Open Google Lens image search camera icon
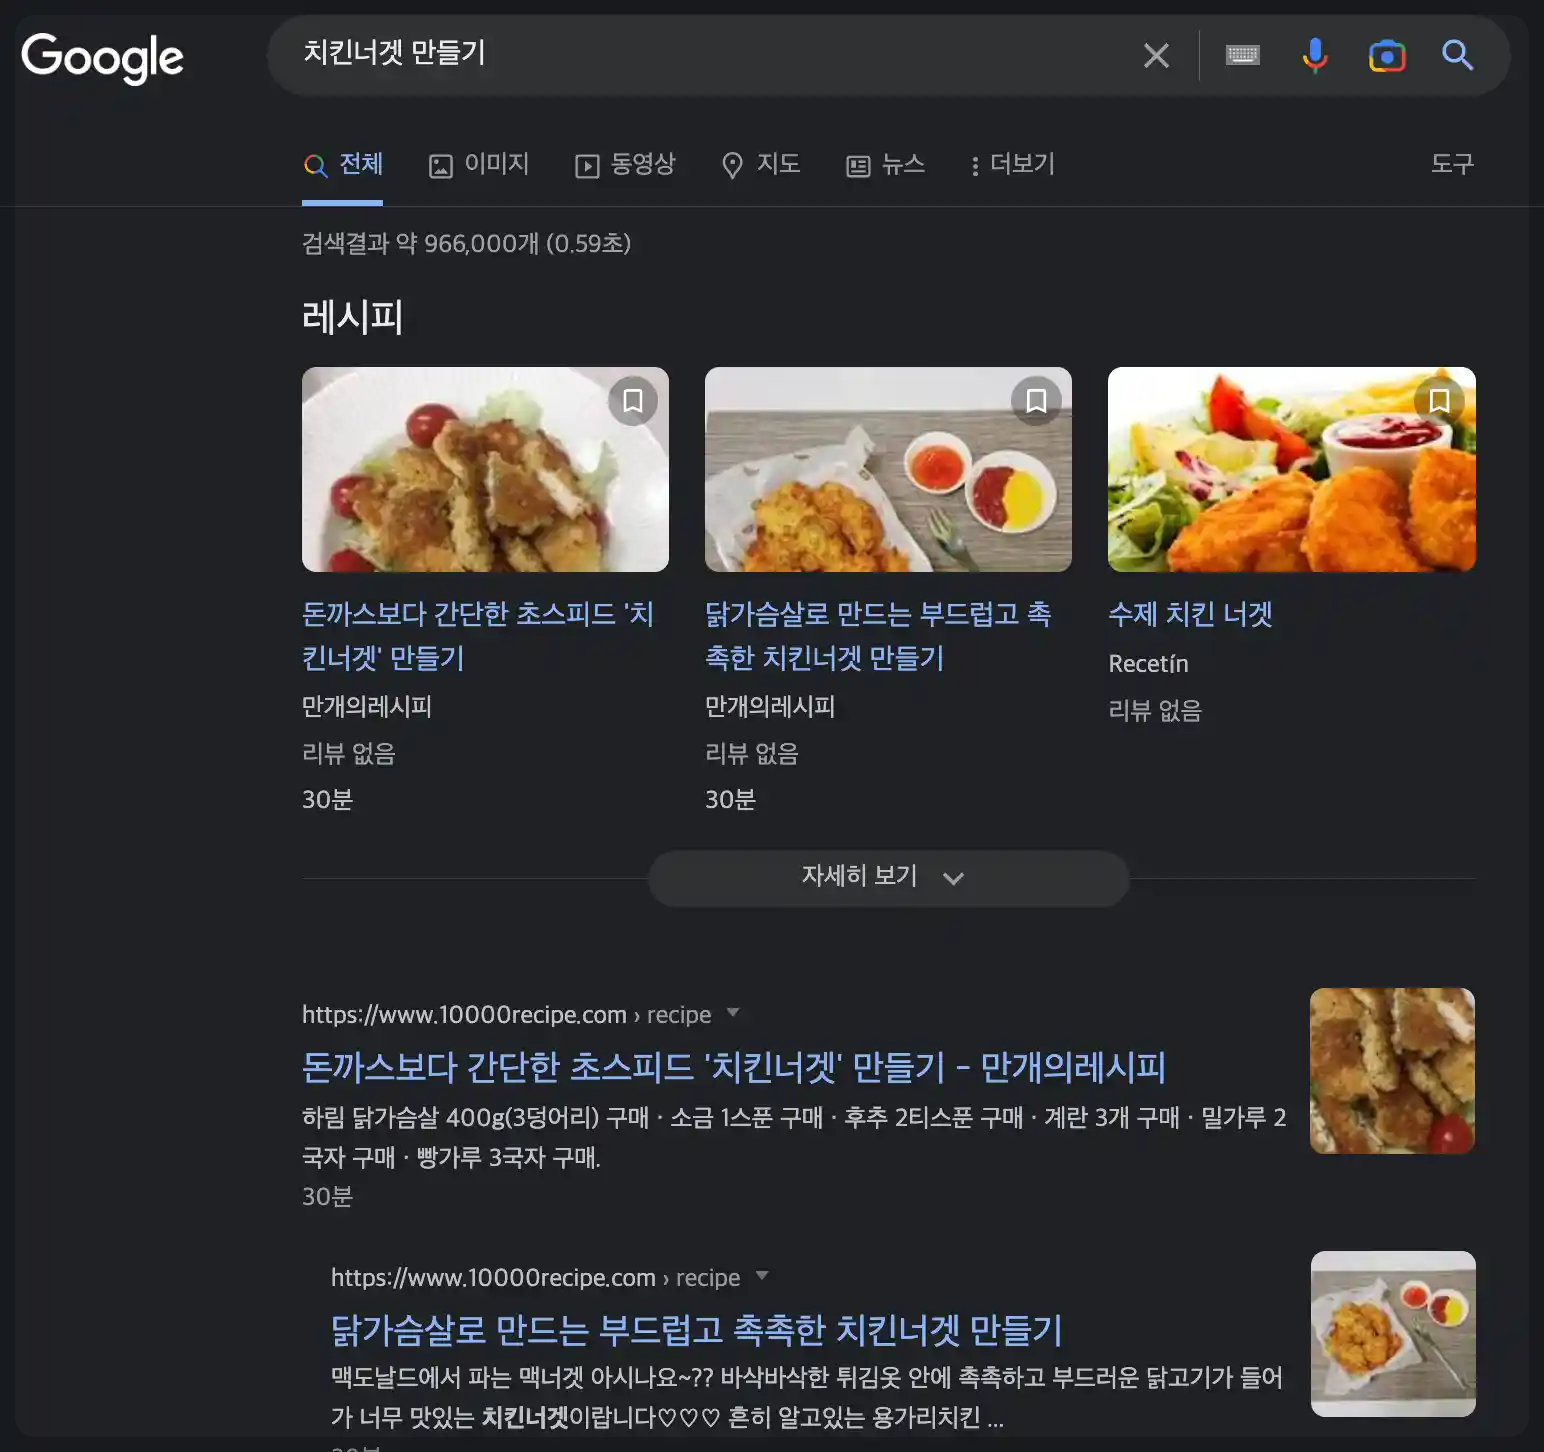 click(x=1387, y=56)
